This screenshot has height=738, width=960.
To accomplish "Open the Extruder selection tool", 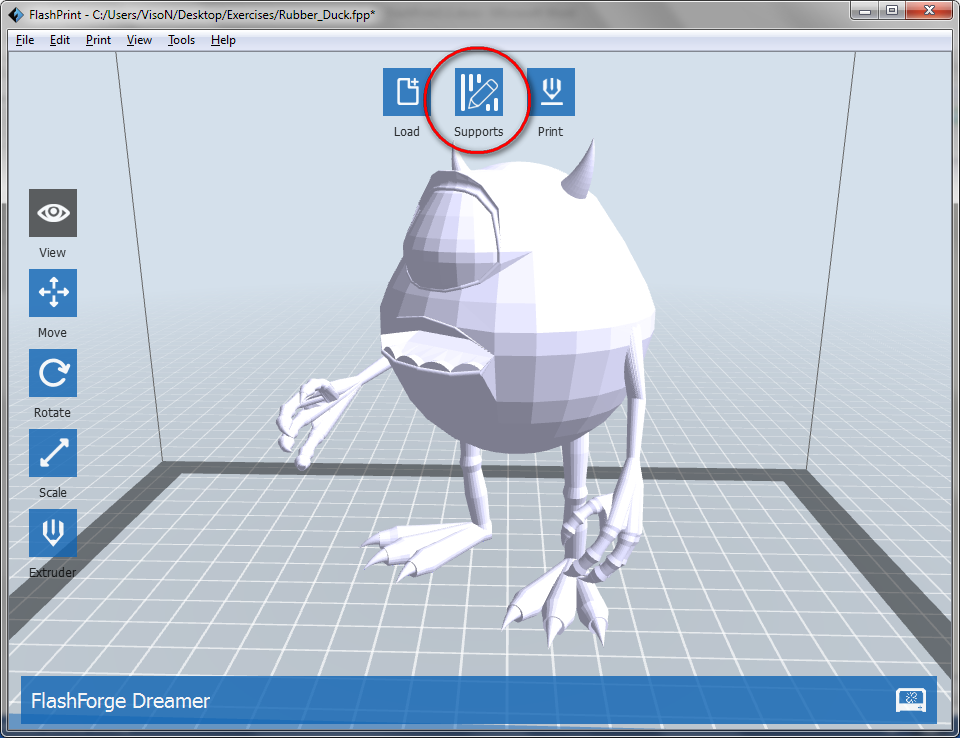I will [x=53, y=533].
